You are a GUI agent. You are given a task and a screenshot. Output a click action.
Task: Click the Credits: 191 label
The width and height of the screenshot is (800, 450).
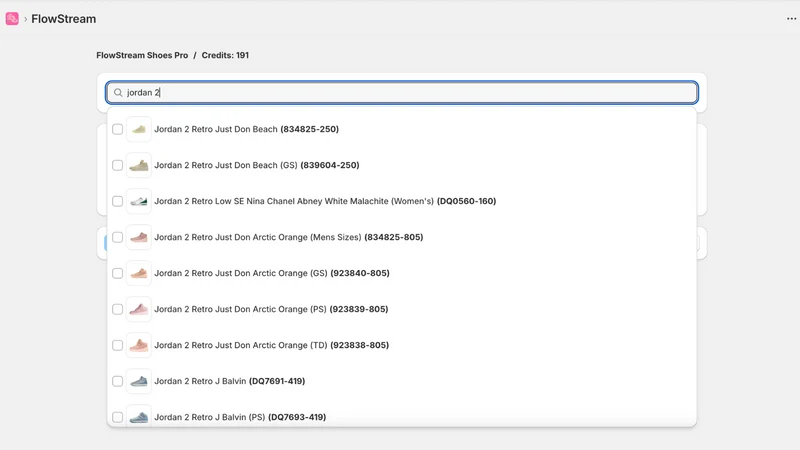[225, 55]
